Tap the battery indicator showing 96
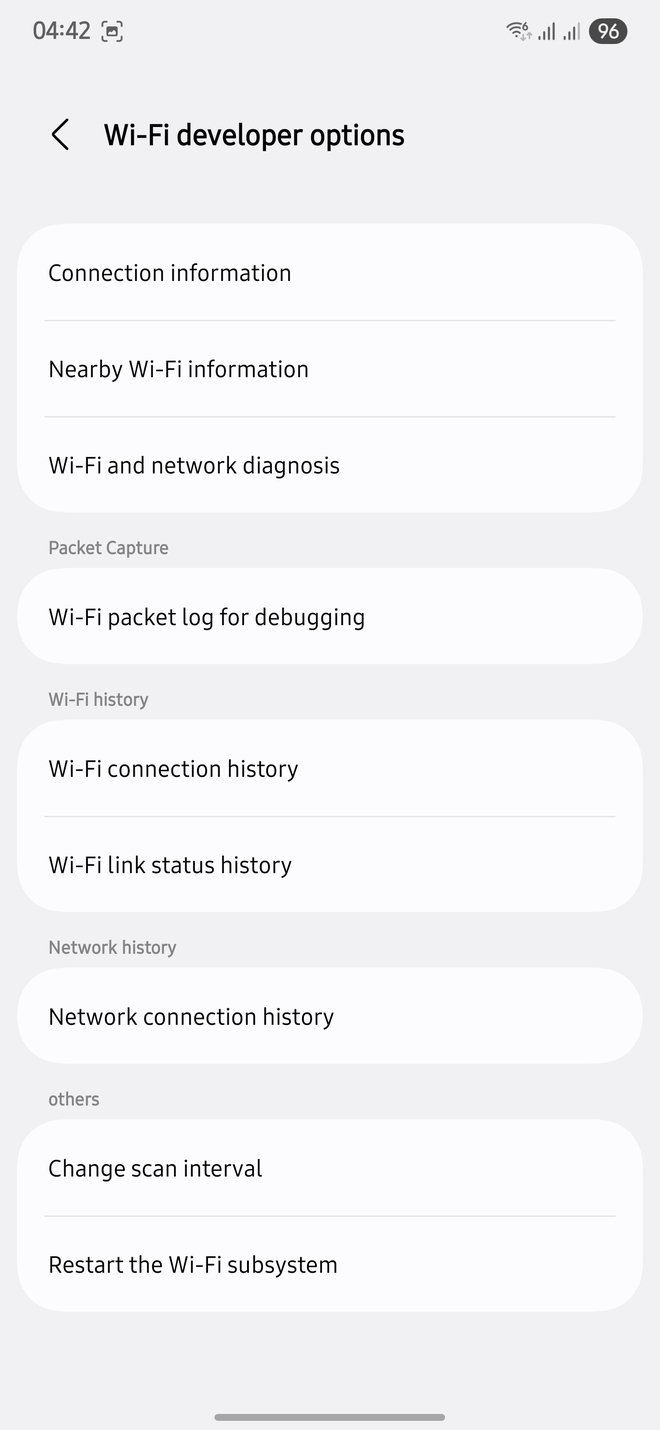The width and height of the screenshot is (660, 1430). (607, 31)
